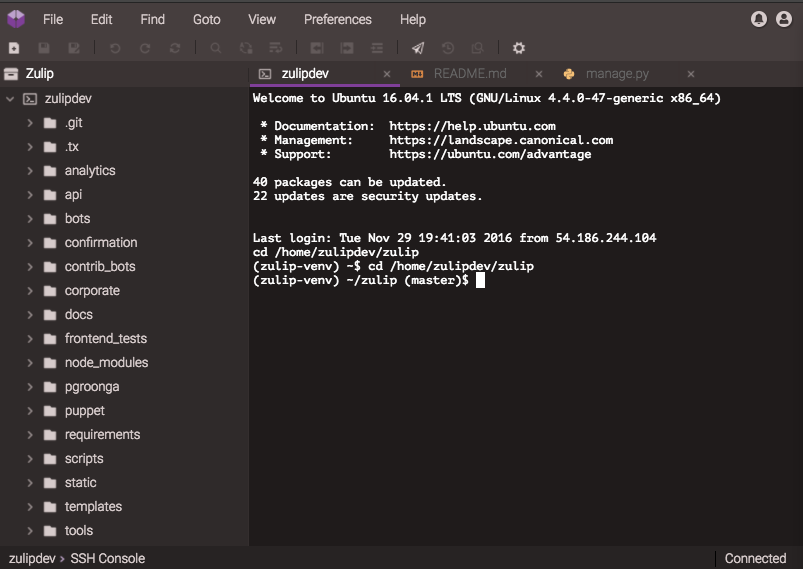
Task: Expand the node_modules folder arrow
Action: point(30,363)
